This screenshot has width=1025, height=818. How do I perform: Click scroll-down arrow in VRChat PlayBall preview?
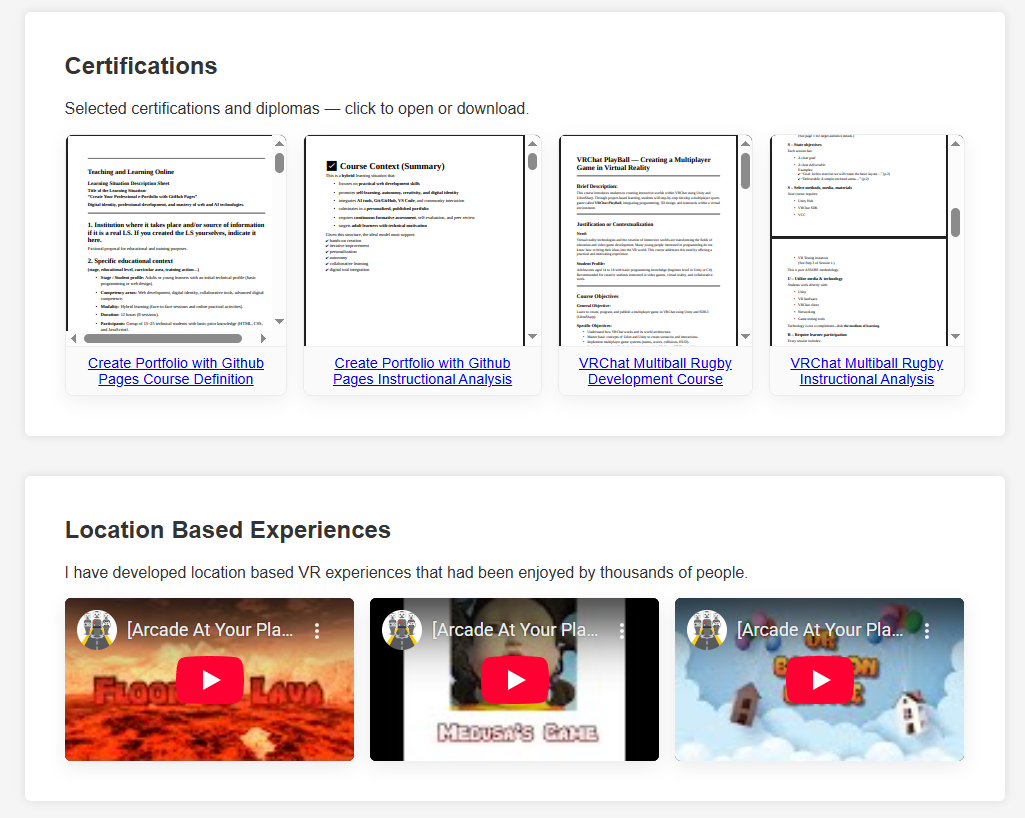(745, 337)
